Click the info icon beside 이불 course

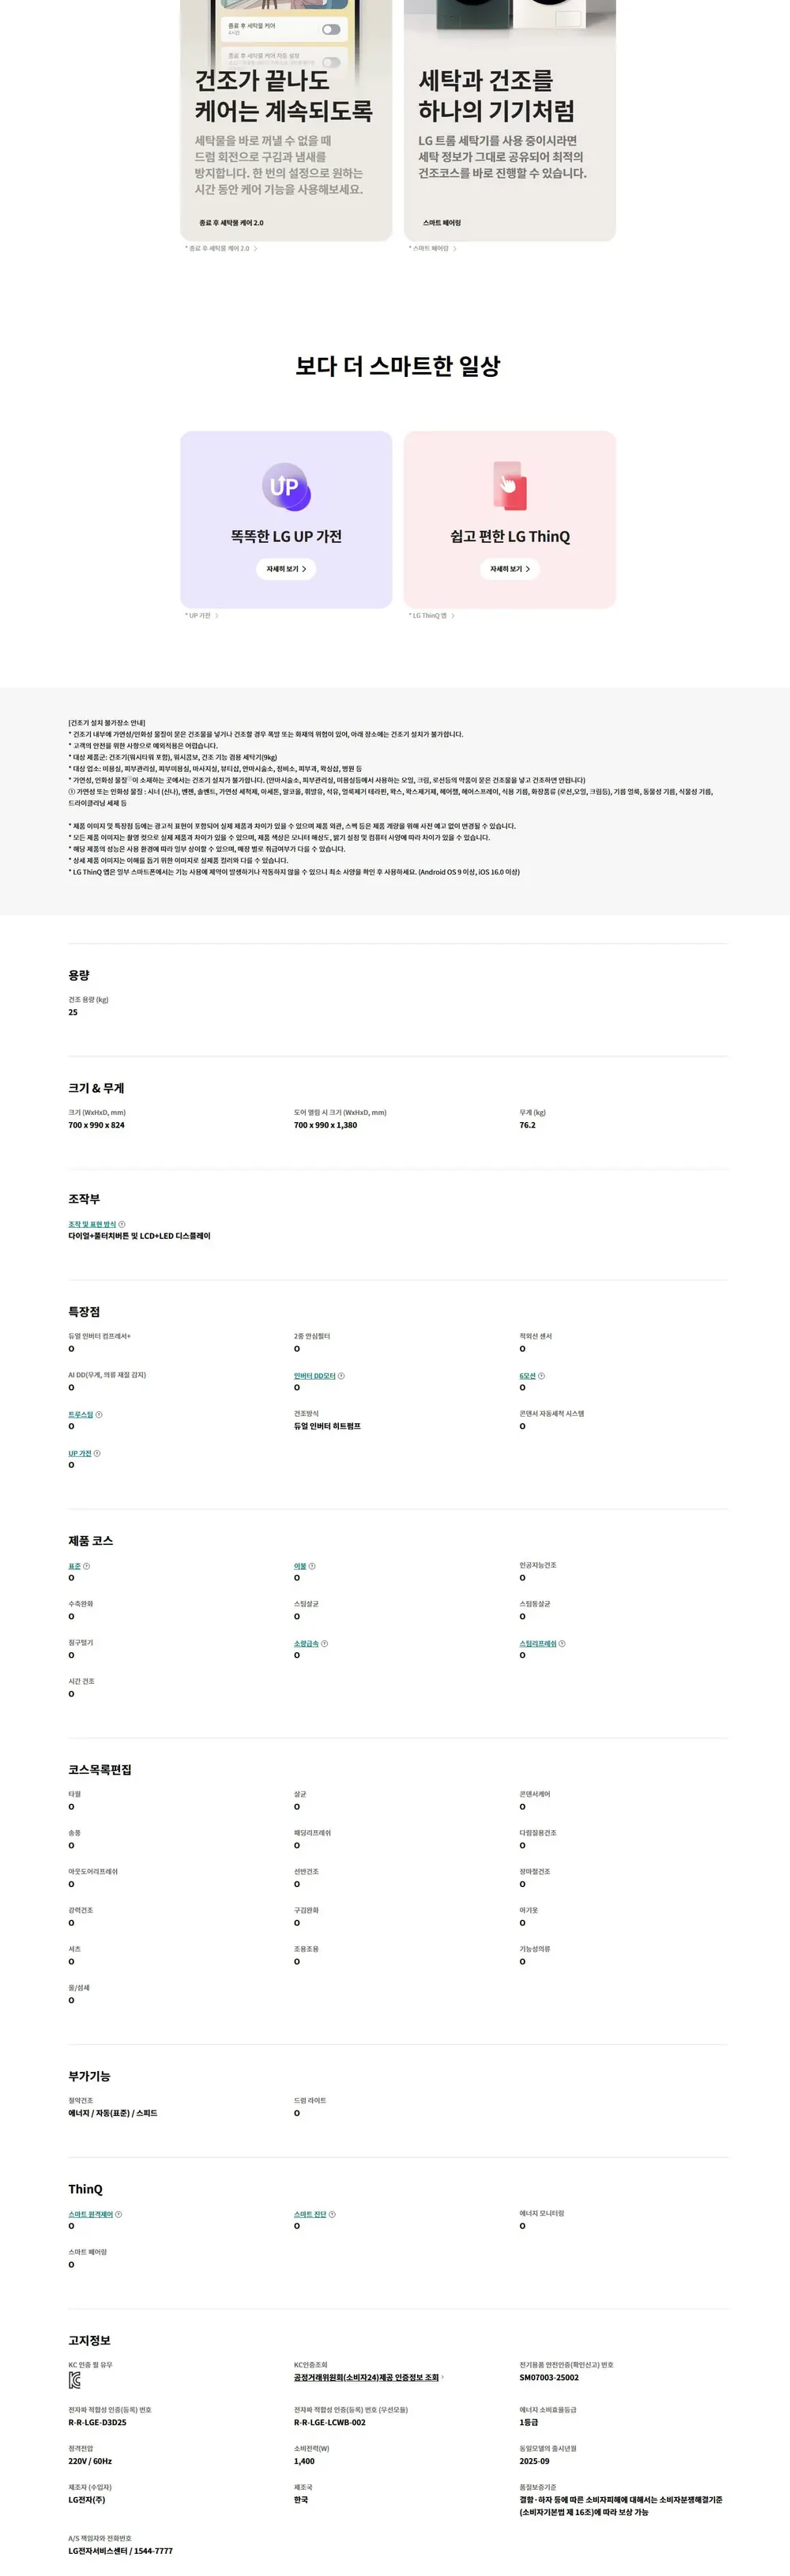coord(312,1566)
